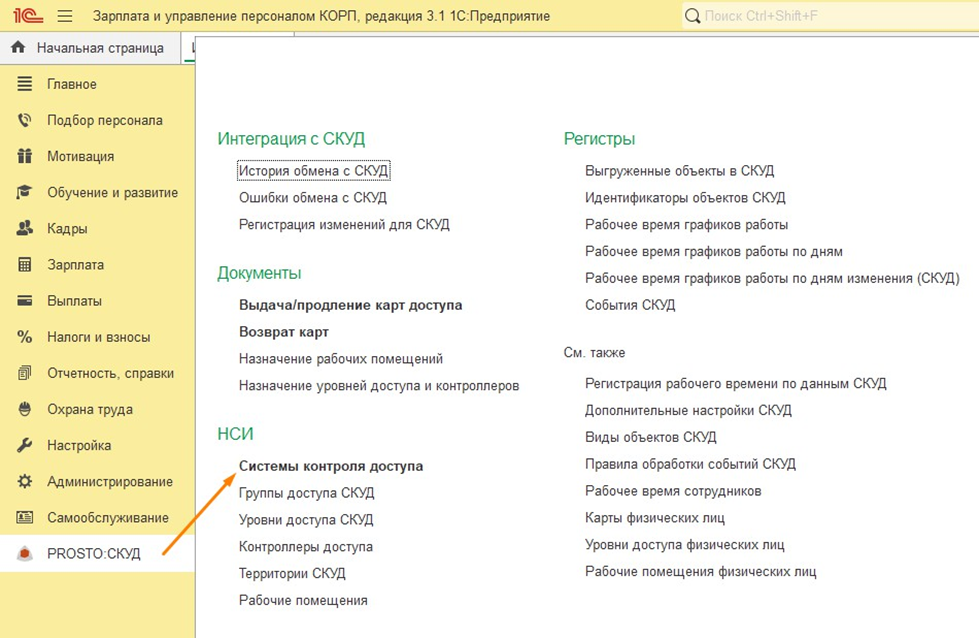
Task: Open Территории СКУД
Action: 292,574
